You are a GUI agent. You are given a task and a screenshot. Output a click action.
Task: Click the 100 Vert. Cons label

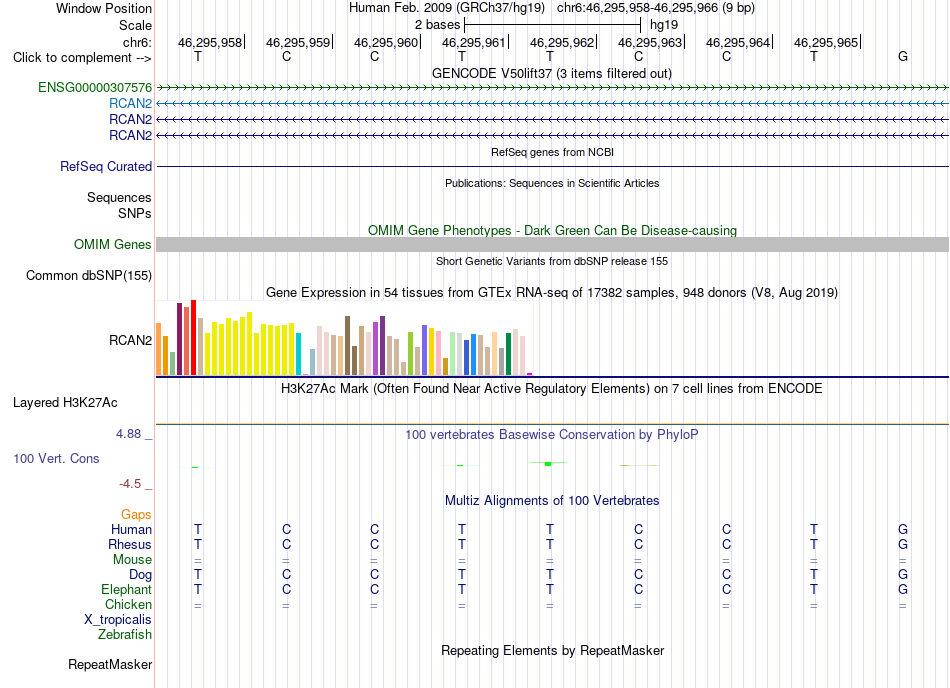(56, 458)
